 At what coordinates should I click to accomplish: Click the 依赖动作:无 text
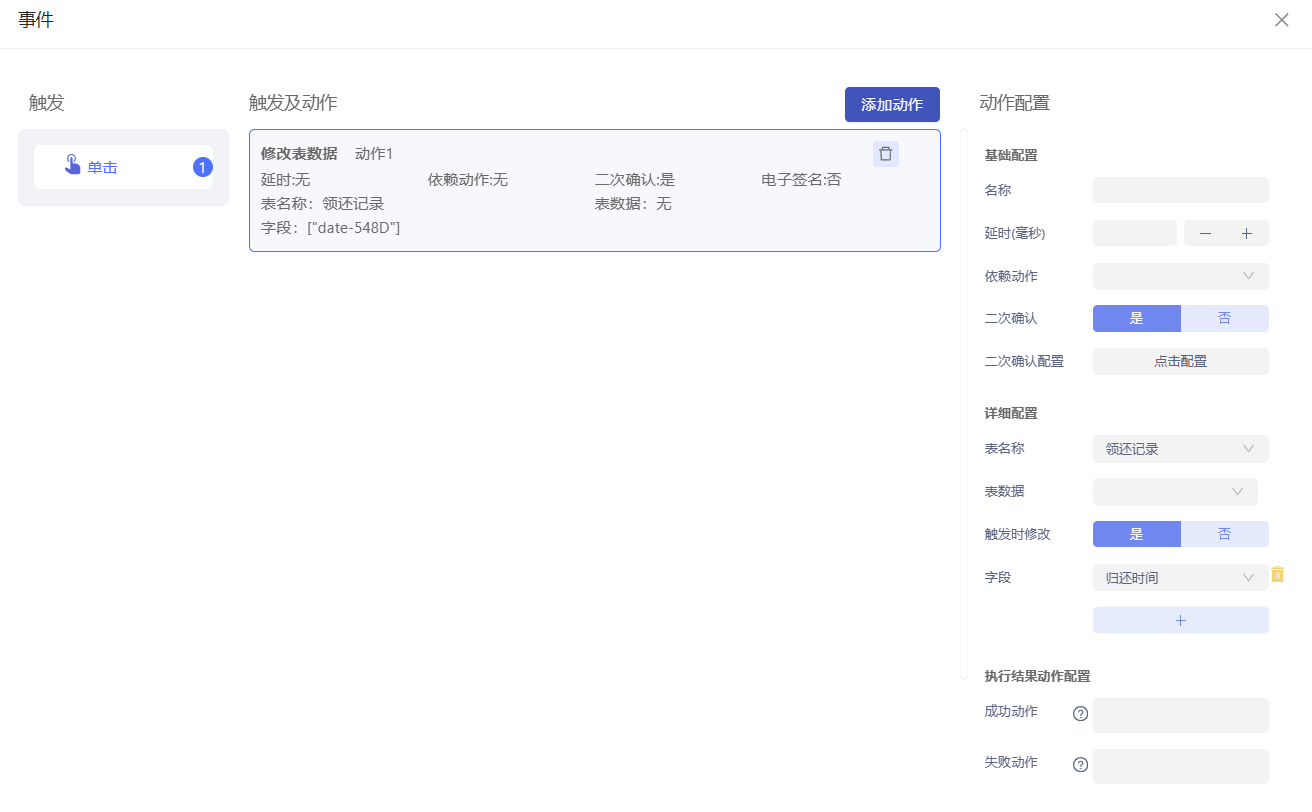[x=468, y=179]
